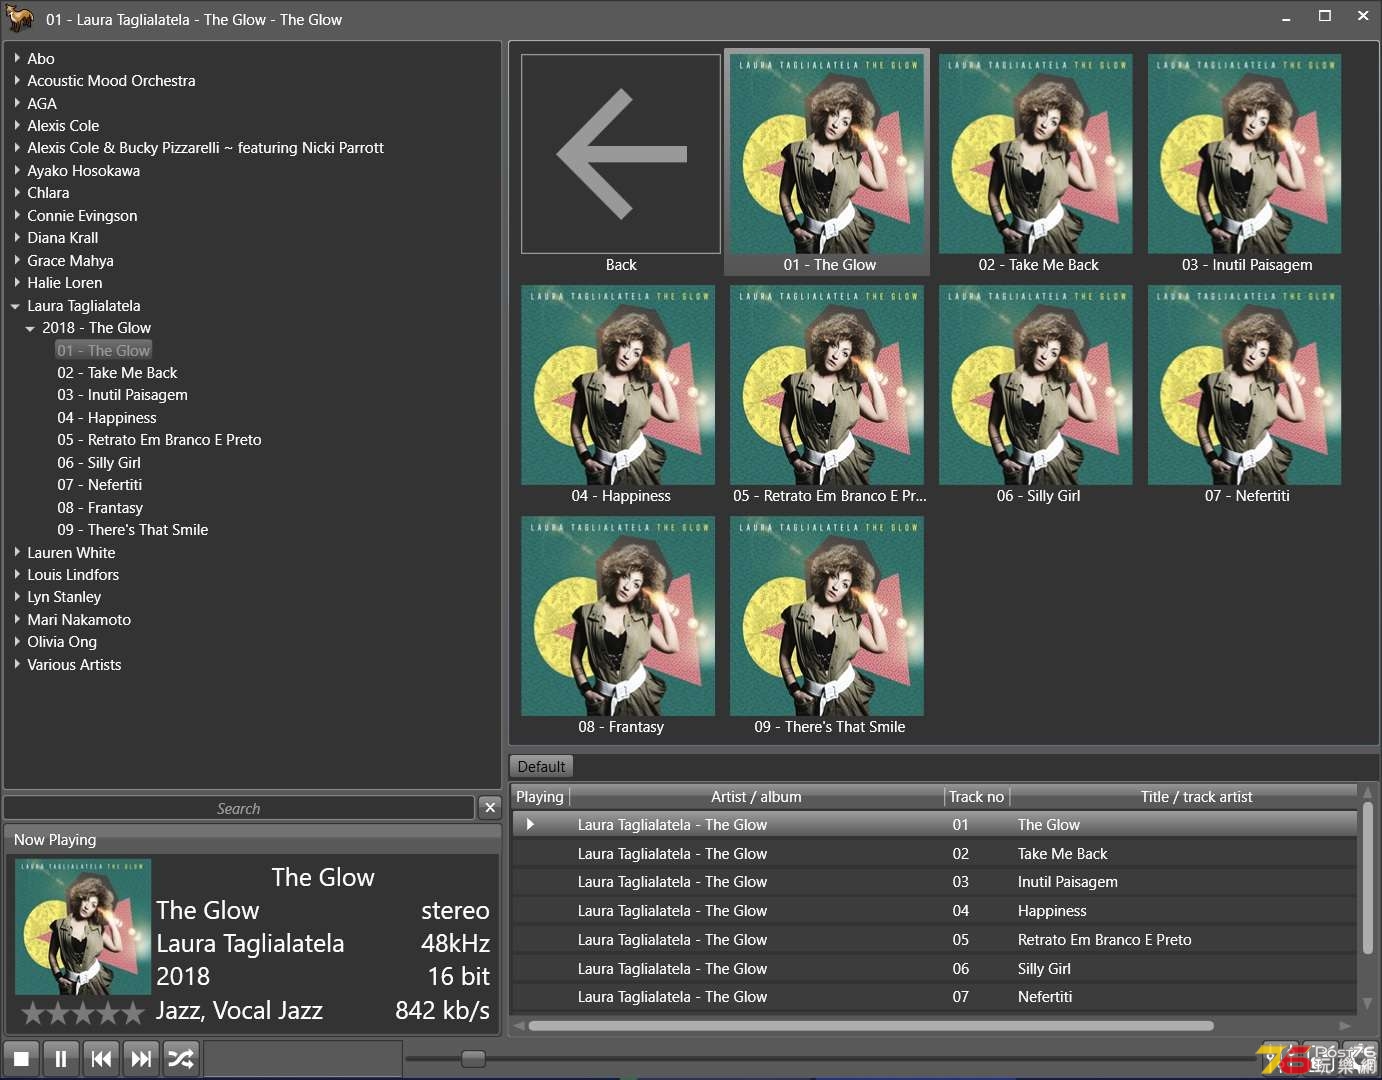
Task: Skip to the previous track
Action: [101, 1058]
